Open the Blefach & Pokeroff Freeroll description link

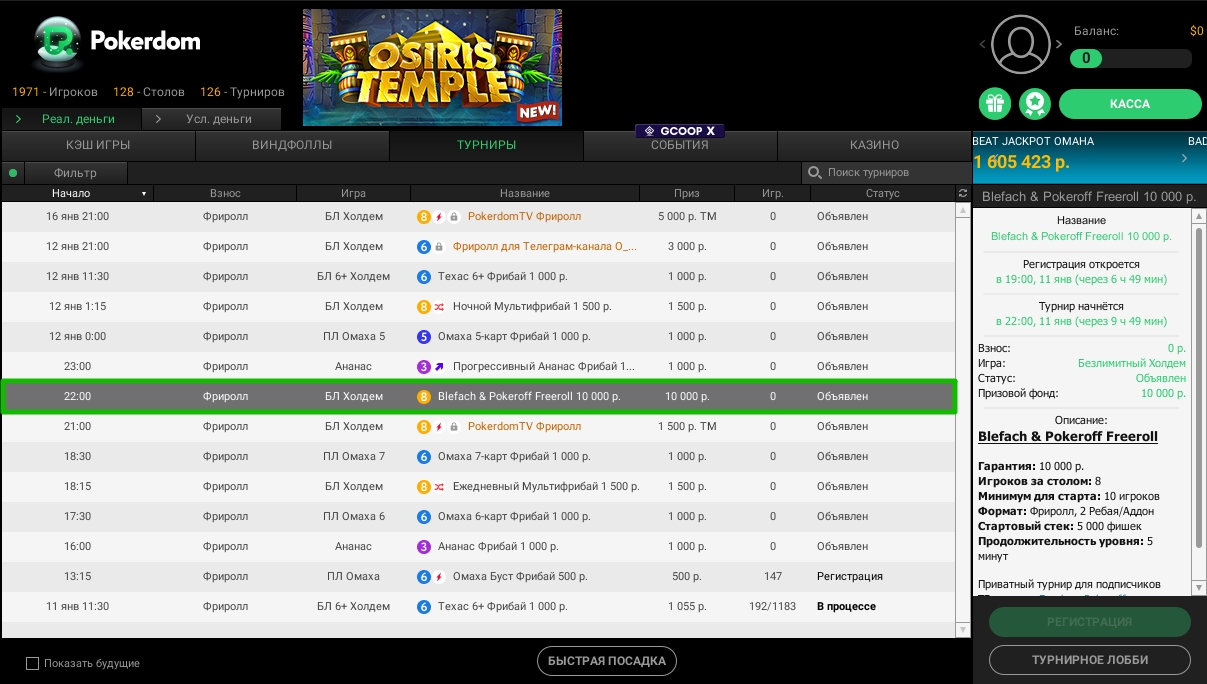click(1067, 436)
